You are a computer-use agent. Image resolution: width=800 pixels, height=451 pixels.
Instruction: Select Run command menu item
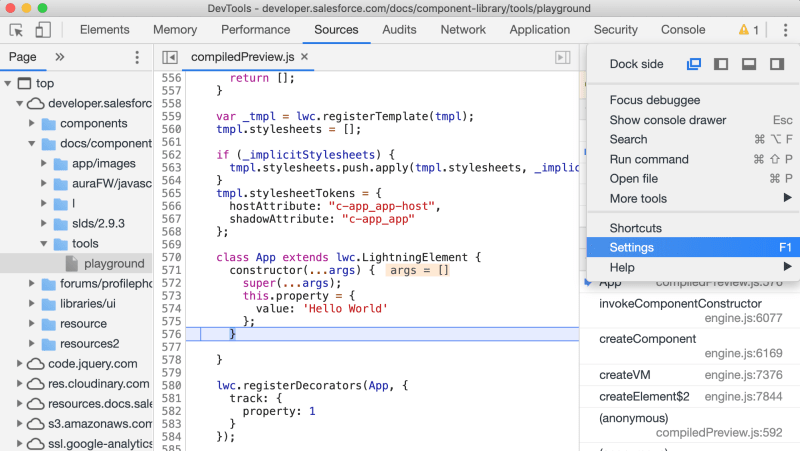(x=693, y=159)
